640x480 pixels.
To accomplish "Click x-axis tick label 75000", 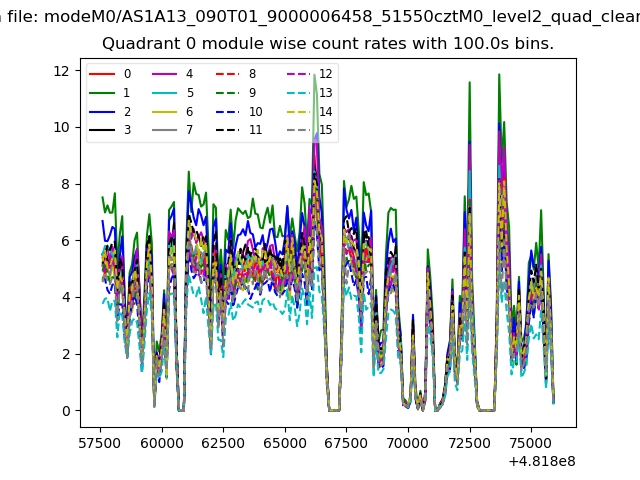I will click(531, 443).
